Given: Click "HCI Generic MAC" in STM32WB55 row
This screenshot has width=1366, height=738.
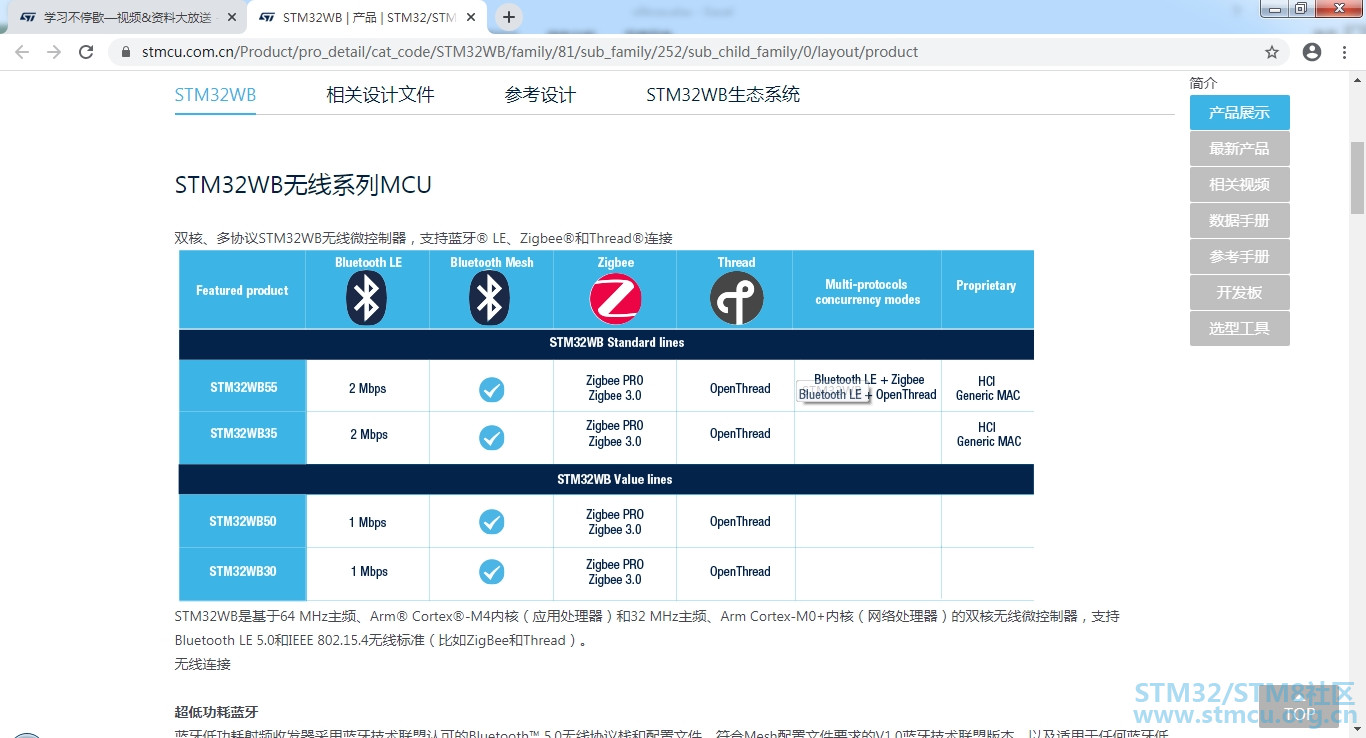Looking at the screenshot, I should (988, 388).
